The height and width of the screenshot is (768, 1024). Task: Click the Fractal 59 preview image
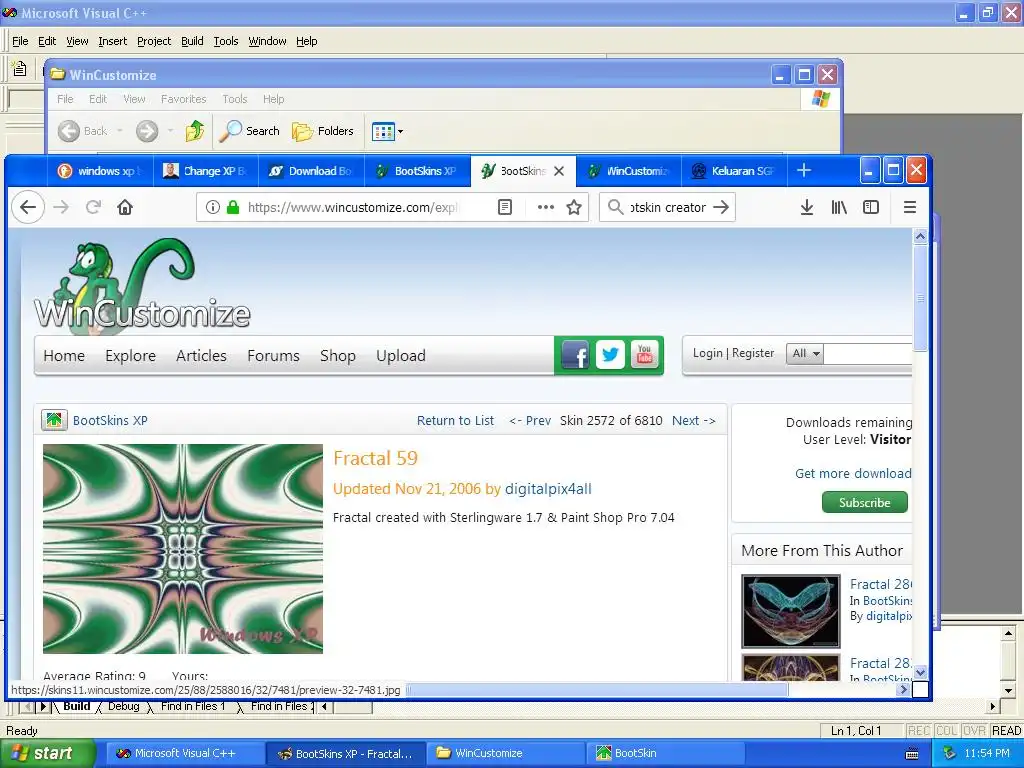pyautogui.click(x=183, y=549)
